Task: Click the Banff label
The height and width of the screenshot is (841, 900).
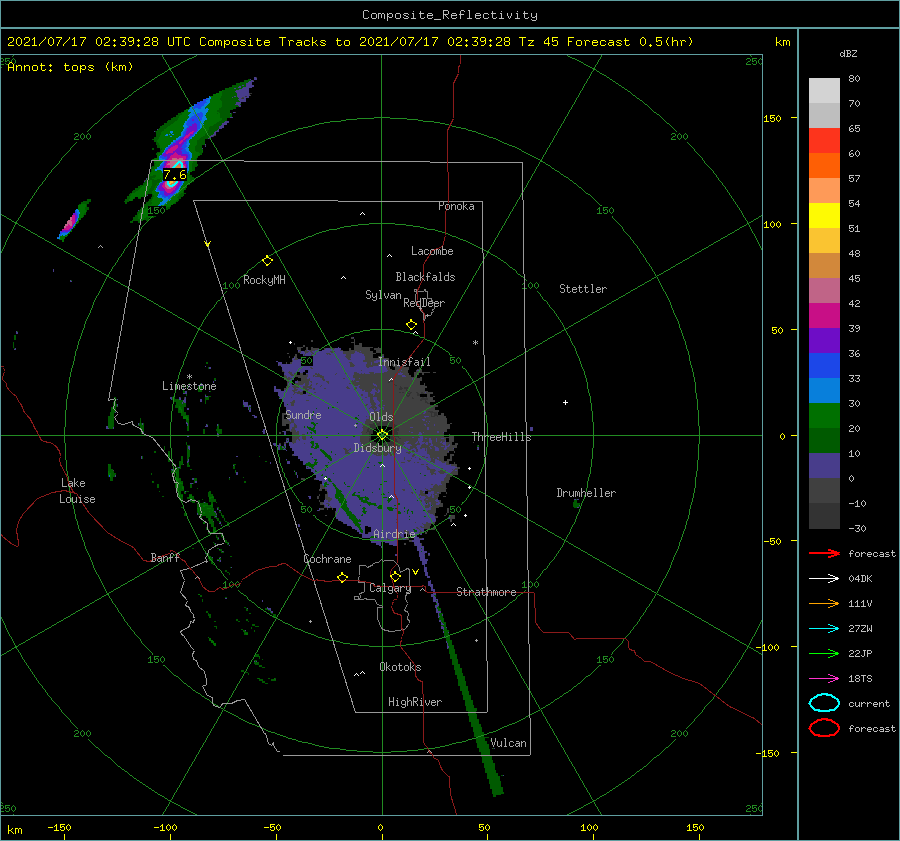Action: [x=165, y=557]
